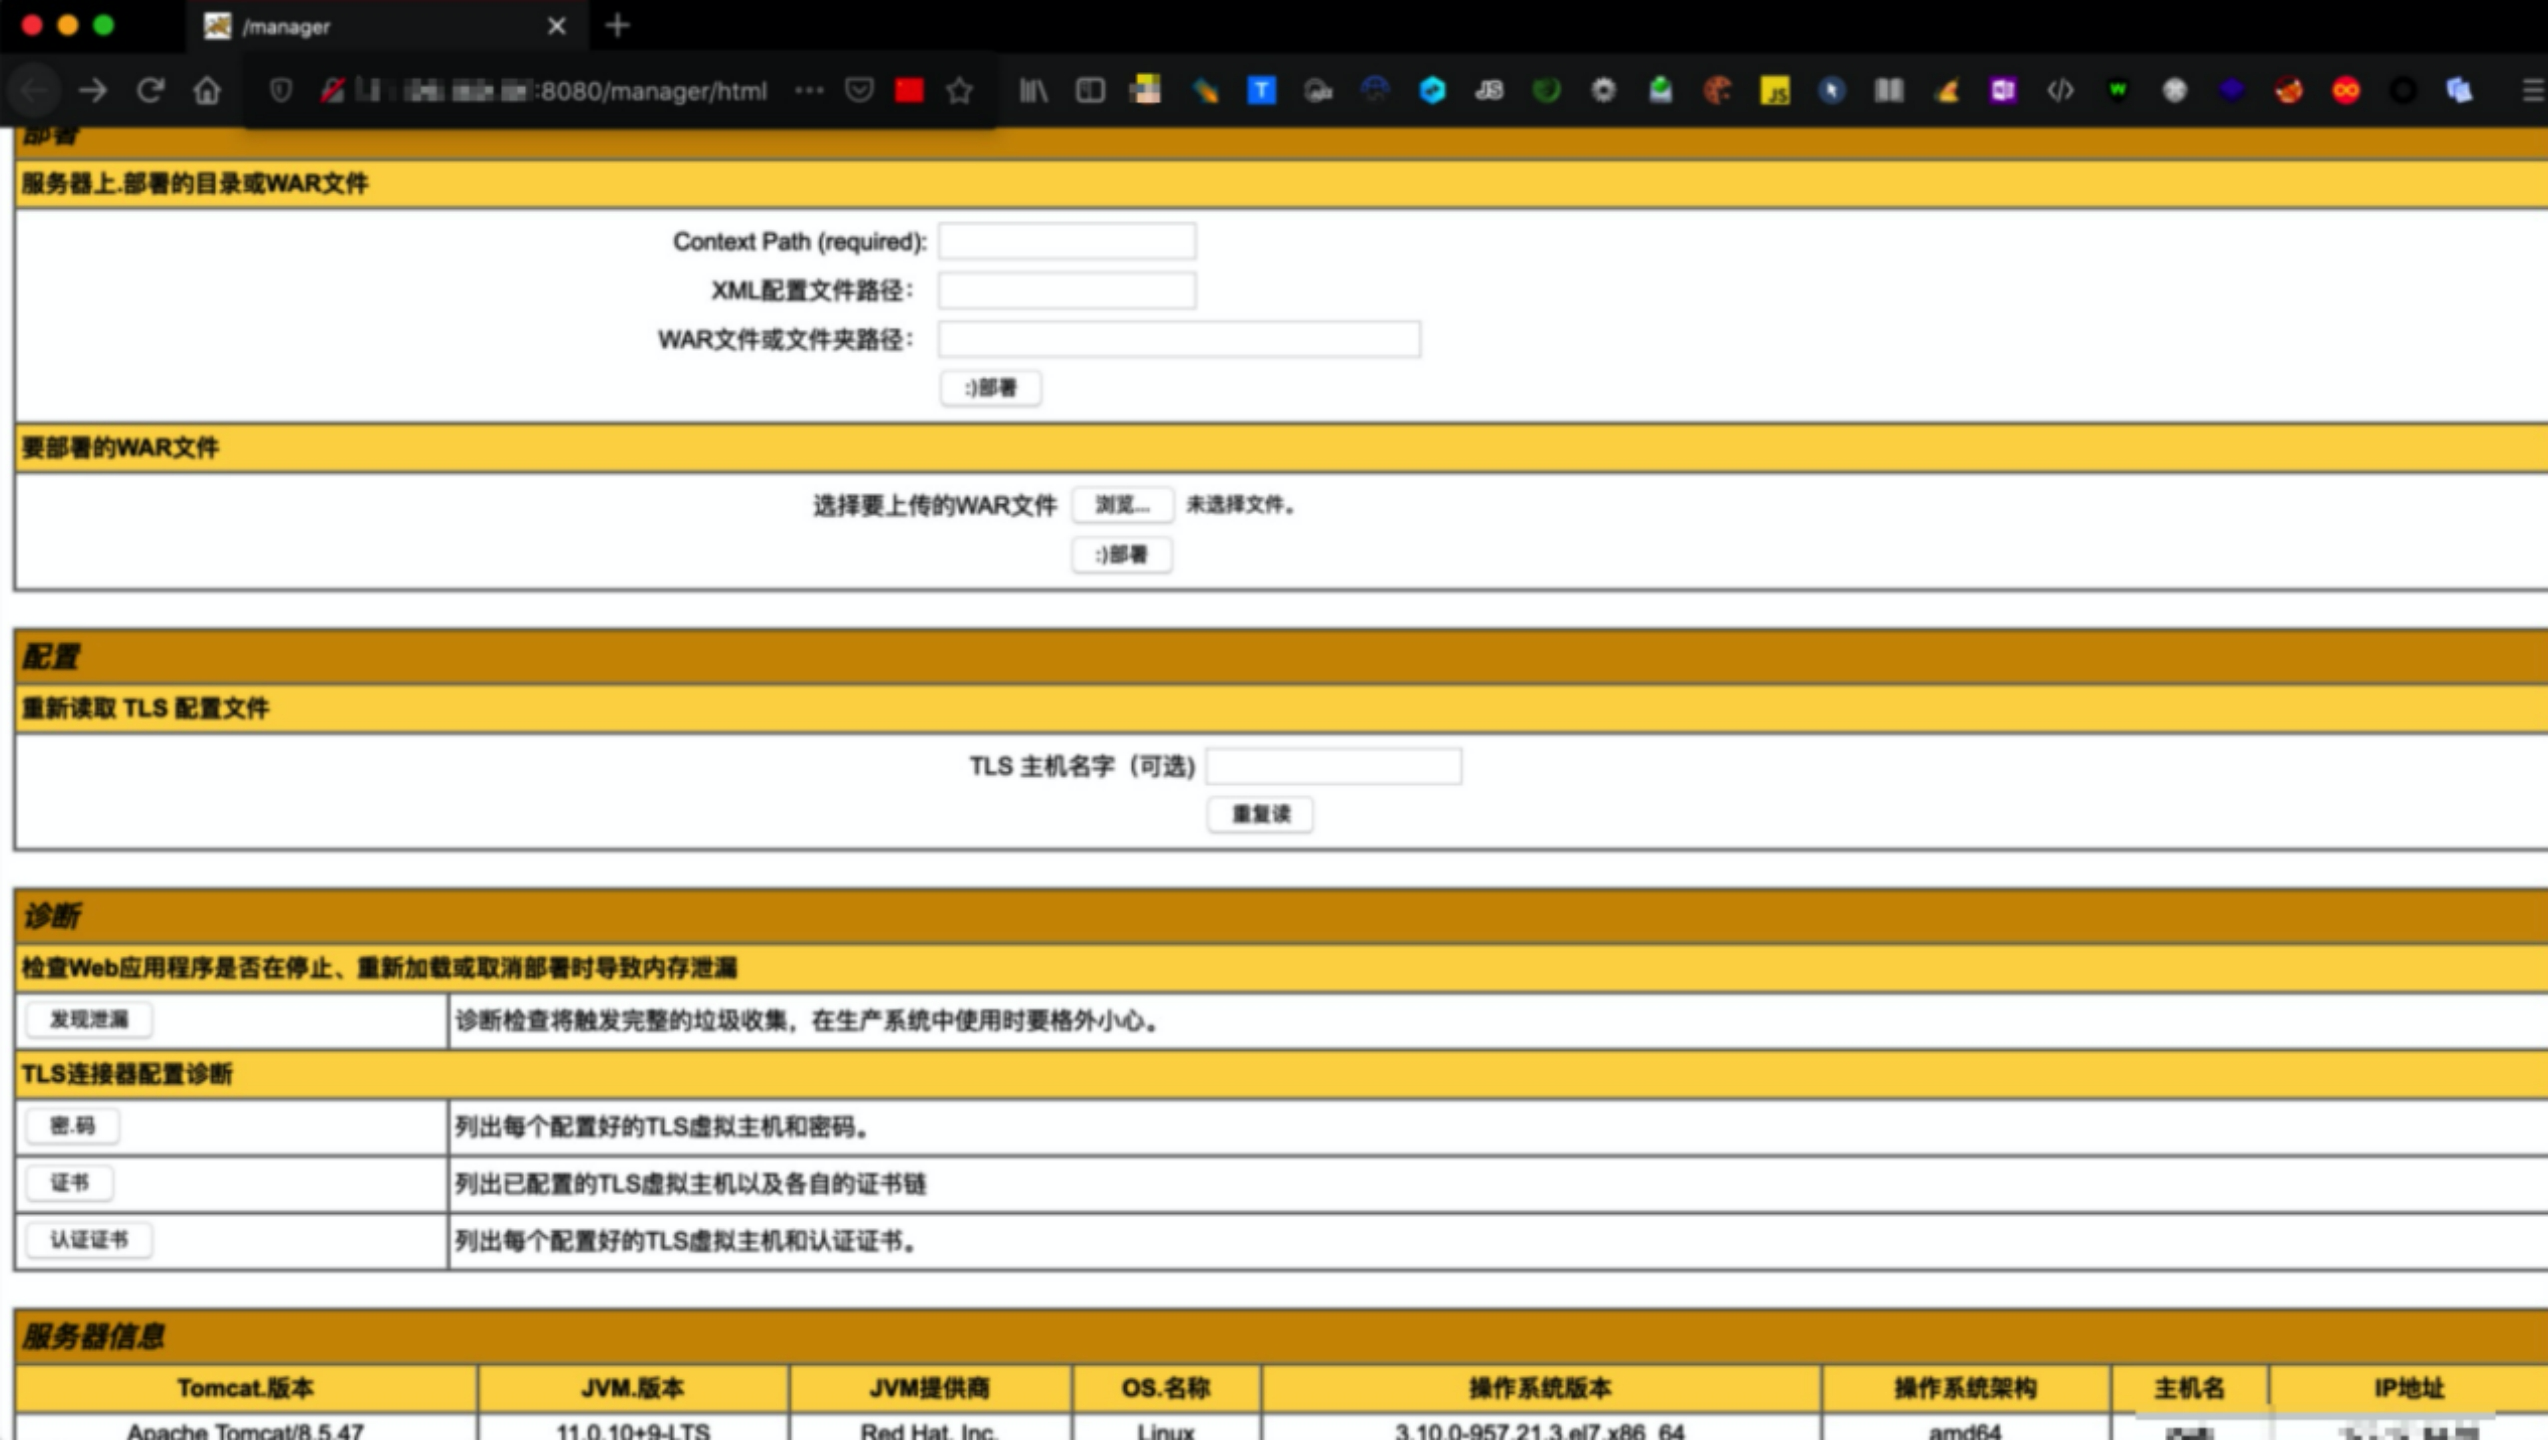Focus the Context Path input field

tap(1066, 241)
